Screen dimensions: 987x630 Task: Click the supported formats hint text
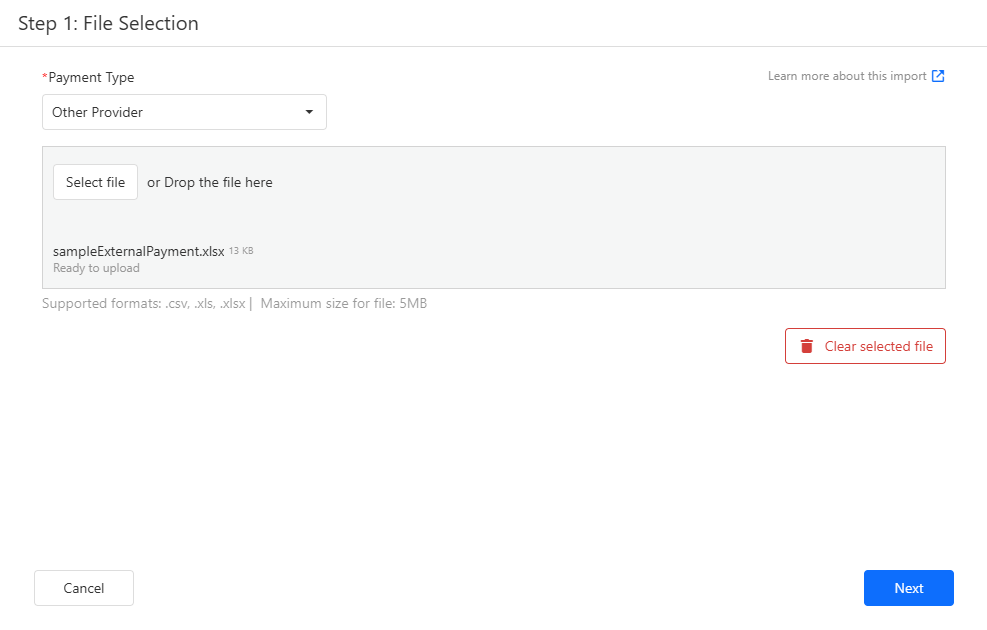(x=144, y=303)
